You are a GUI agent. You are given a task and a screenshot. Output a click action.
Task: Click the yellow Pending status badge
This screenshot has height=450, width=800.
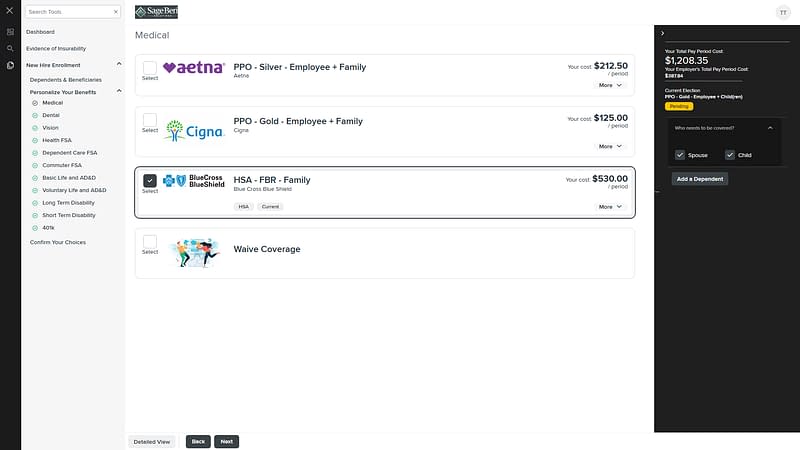tap(678, 106)
